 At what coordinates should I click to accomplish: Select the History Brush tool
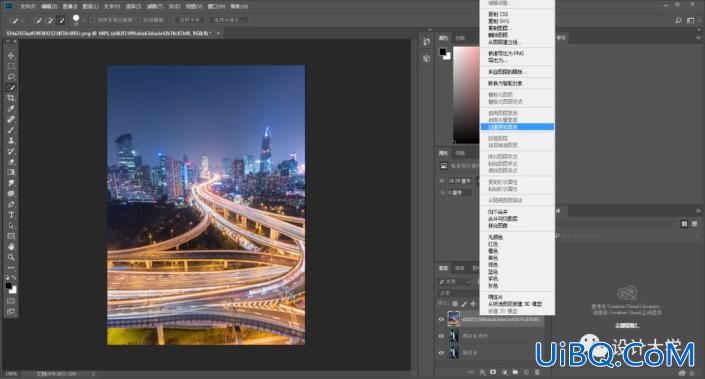pos(11,151)
